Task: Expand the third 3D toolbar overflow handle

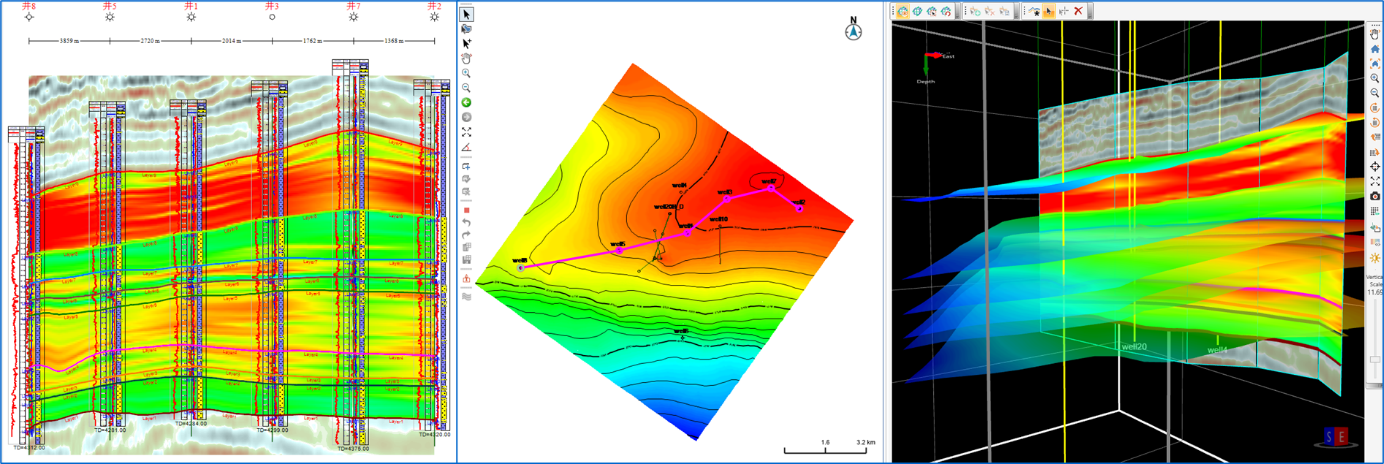Action: [1092, 11]
